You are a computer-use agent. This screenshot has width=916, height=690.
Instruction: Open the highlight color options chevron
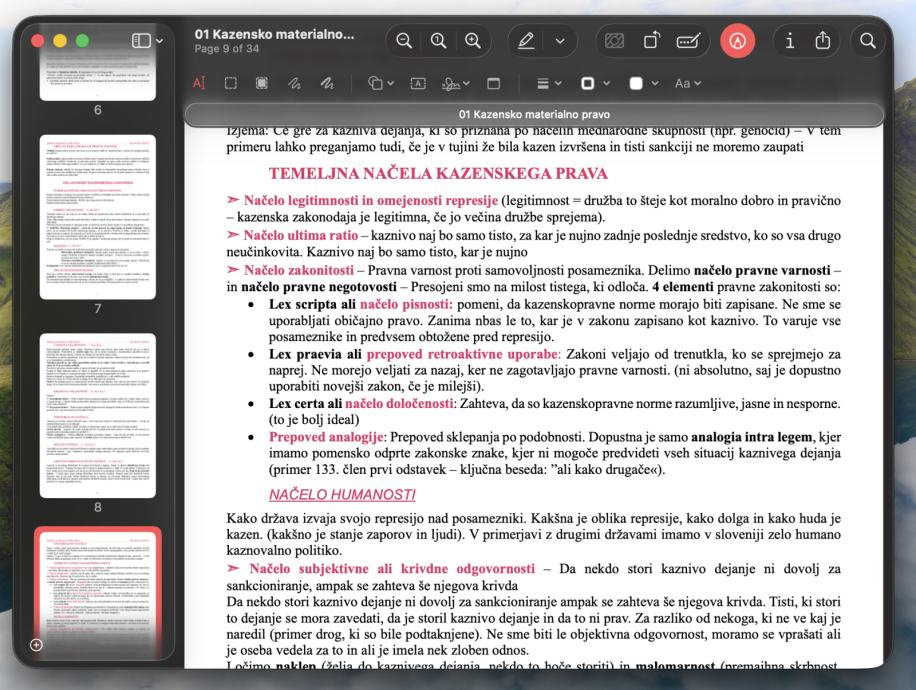click(560, 41)
